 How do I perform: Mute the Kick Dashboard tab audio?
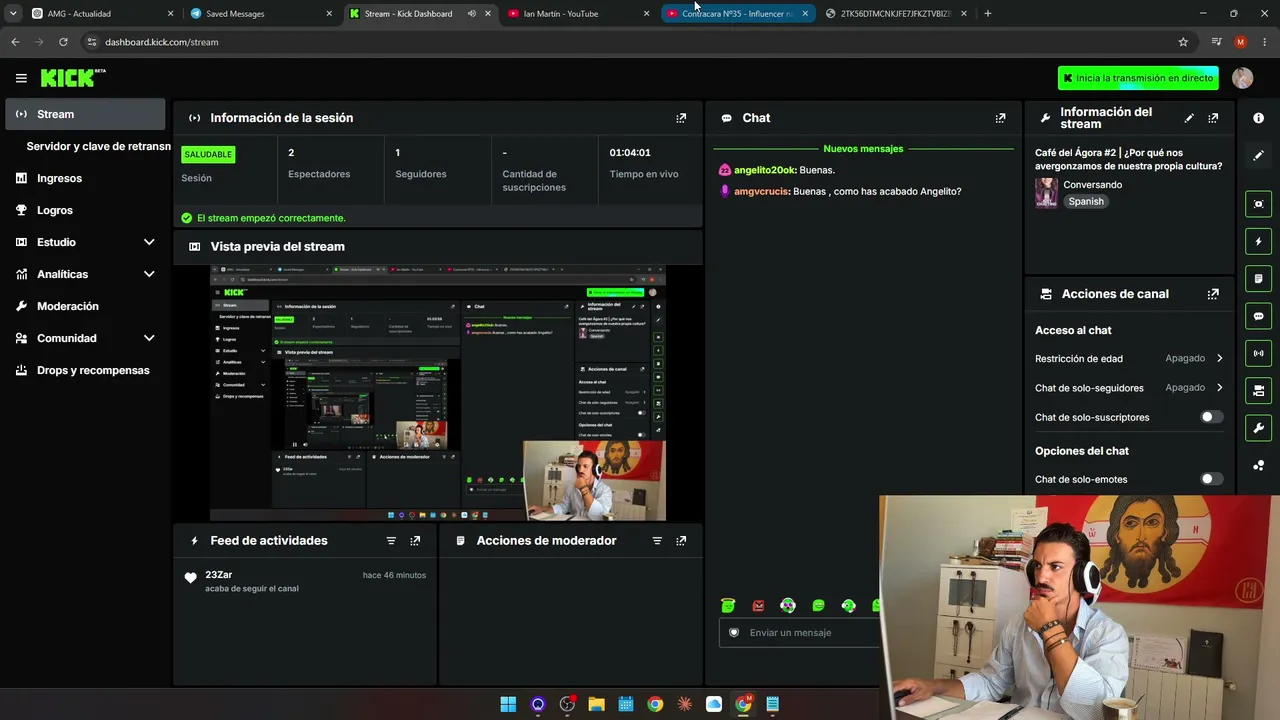[x=472, y=14]
